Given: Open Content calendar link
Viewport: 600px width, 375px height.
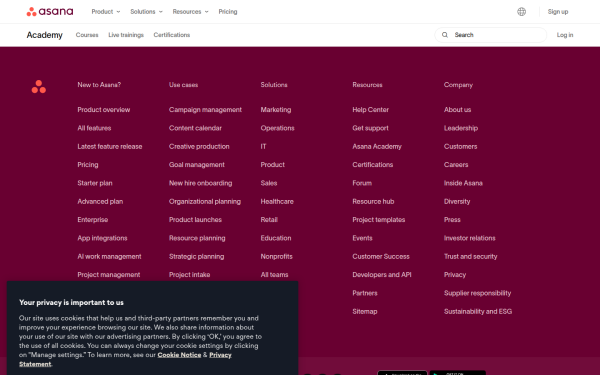Looking at the screenshot, I should coord(195,128).
